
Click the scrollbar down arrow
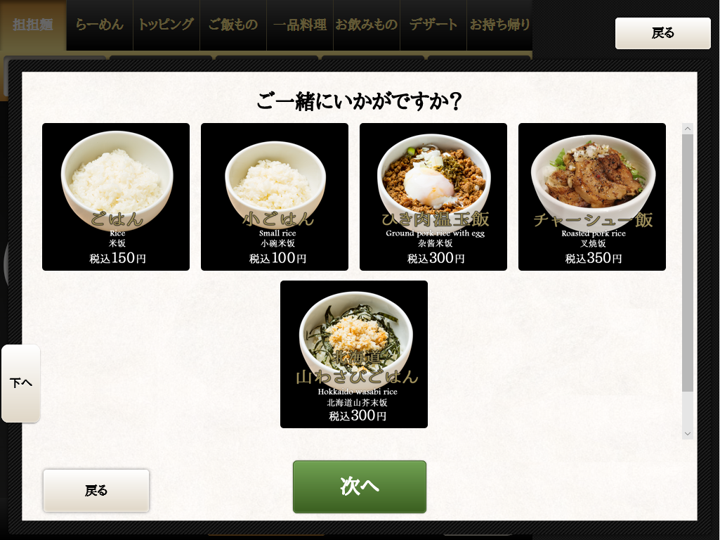click(687, 433)
